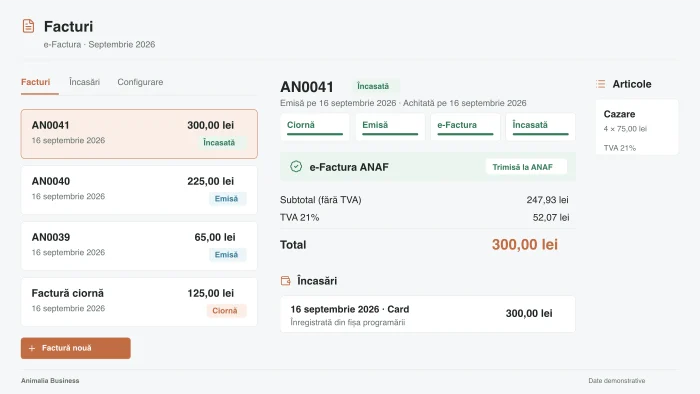
Task: Select the Emisă status step
Action: pyautogui.click(x=390, y=127)
